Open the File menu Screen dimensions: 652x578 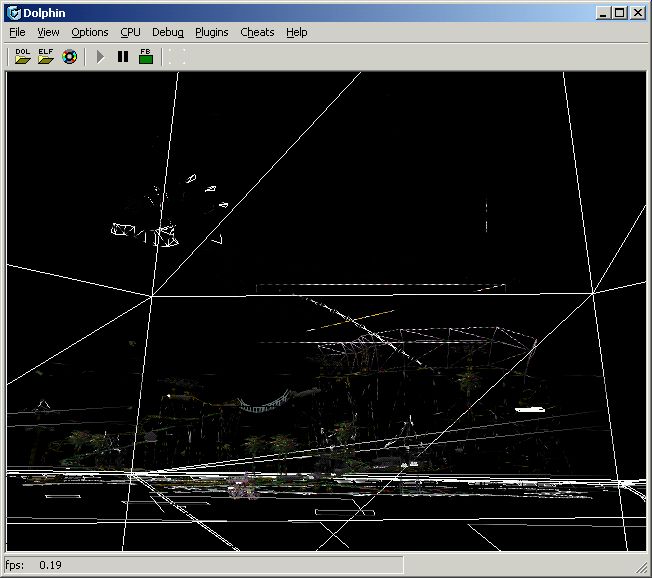click(17, 32)
